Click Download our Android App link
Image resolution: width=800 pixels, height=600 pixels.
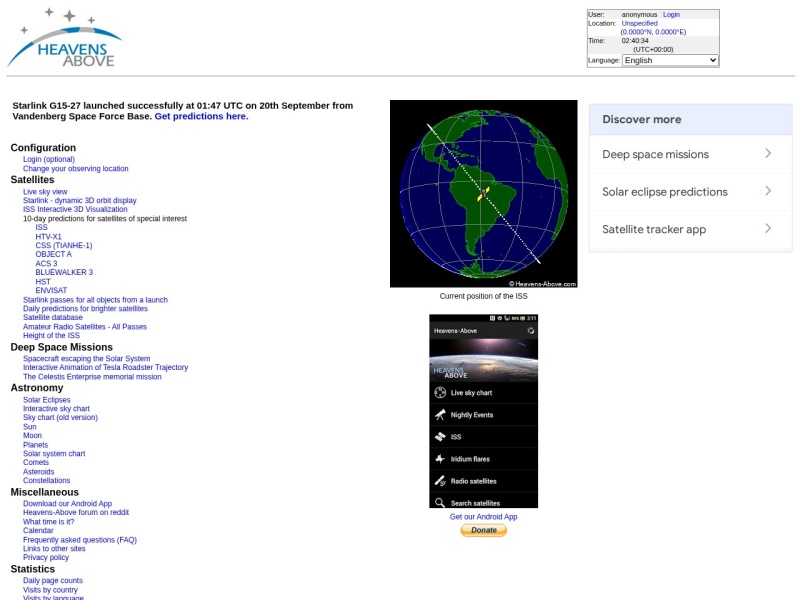click(67, 504)
